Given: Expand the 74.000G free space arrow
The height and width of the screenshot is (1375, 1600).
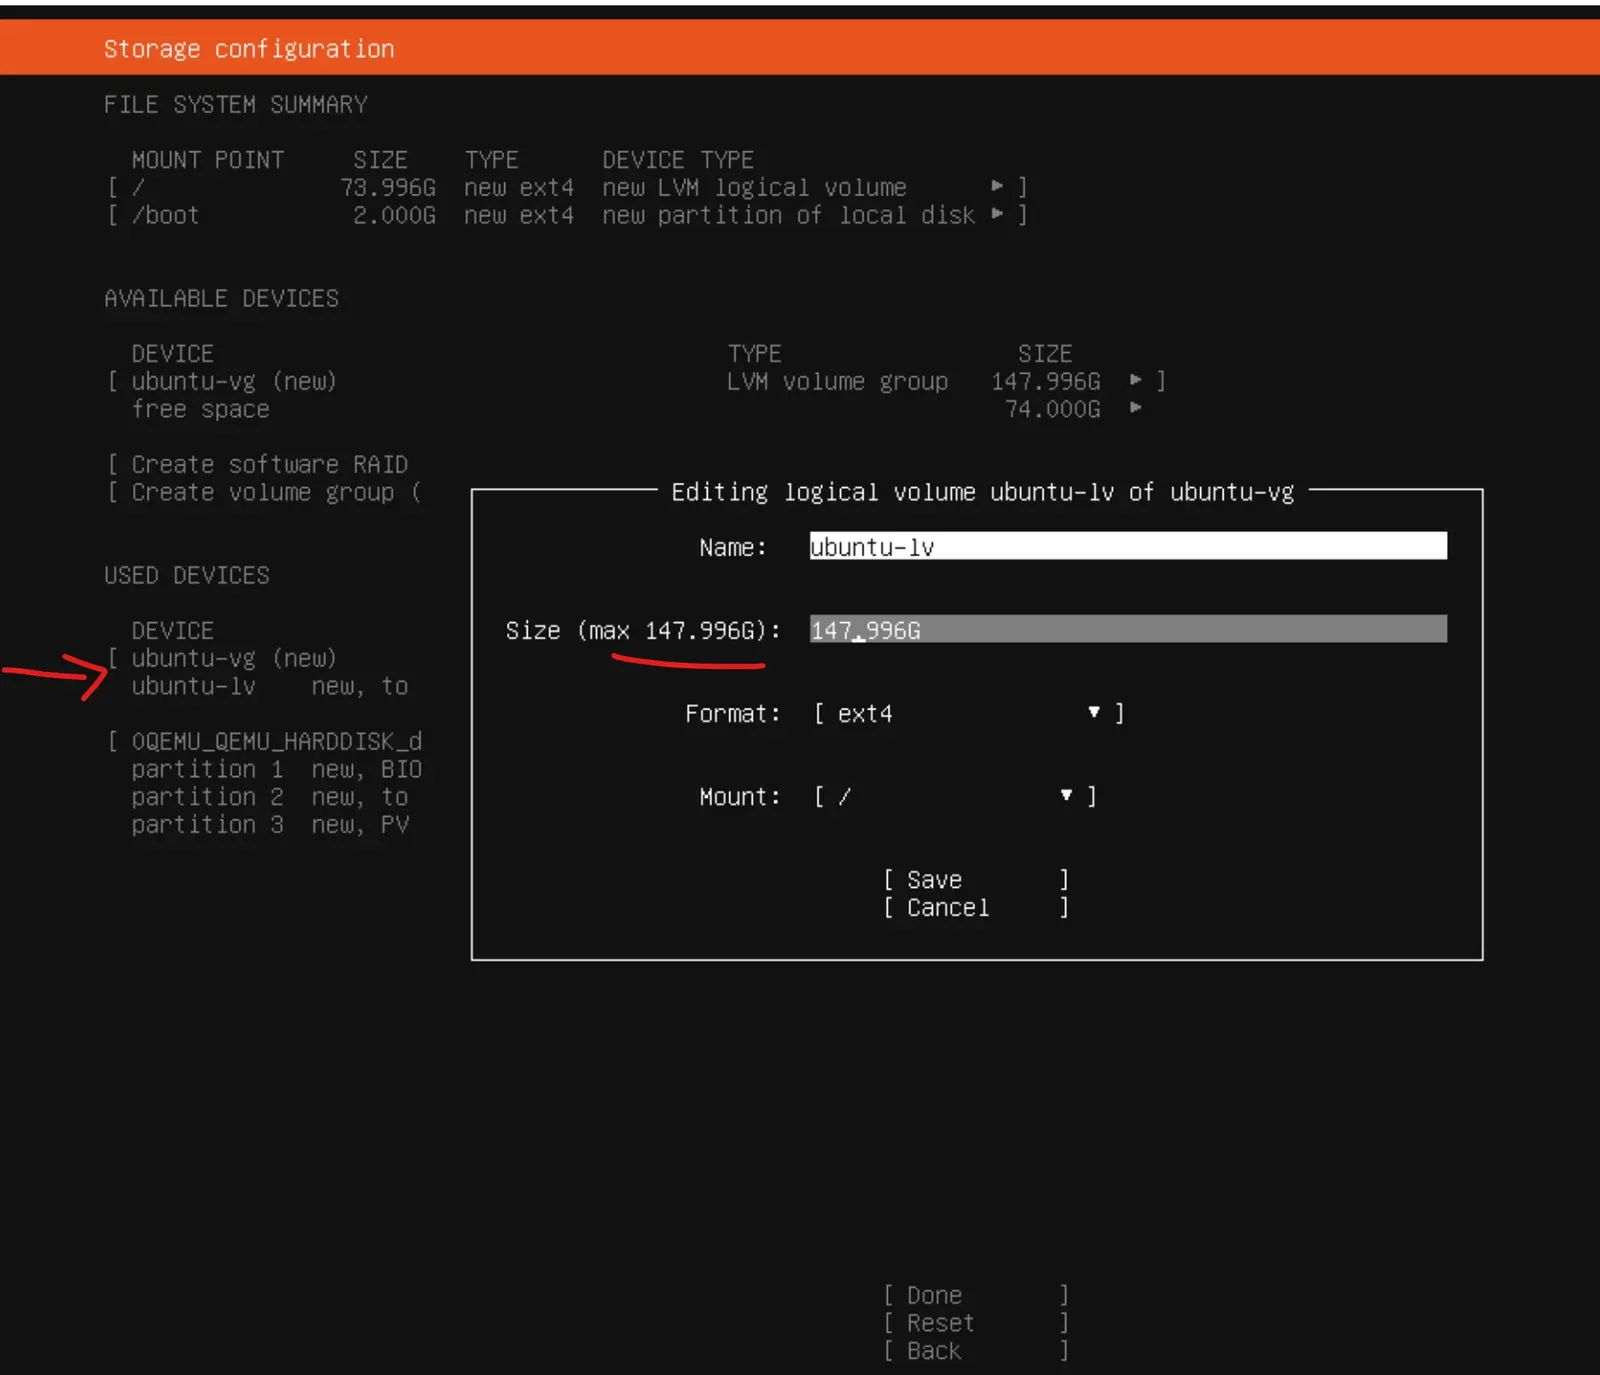Looking at the screenshot, I should [x=1135, y=408].
